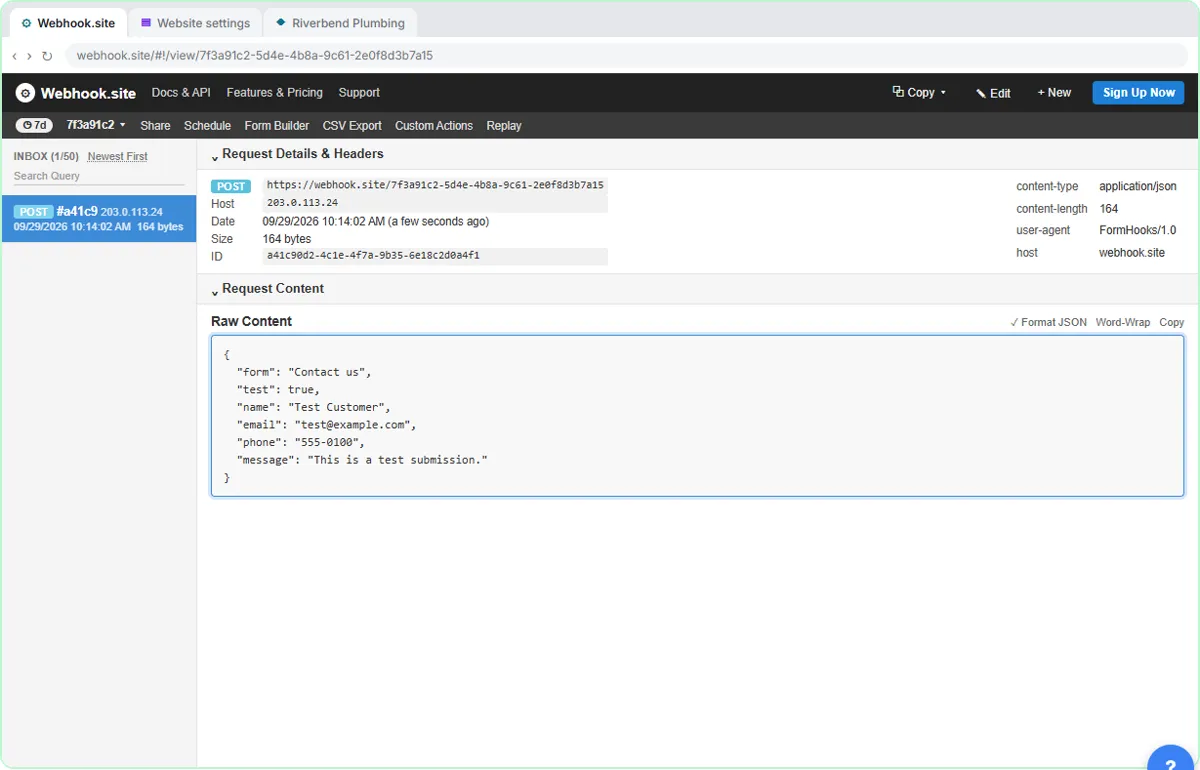Image resolution: width=1200 pixels, height=770 pixels.
Task: Click the Newest First sort link
Action: coord(118,156)
